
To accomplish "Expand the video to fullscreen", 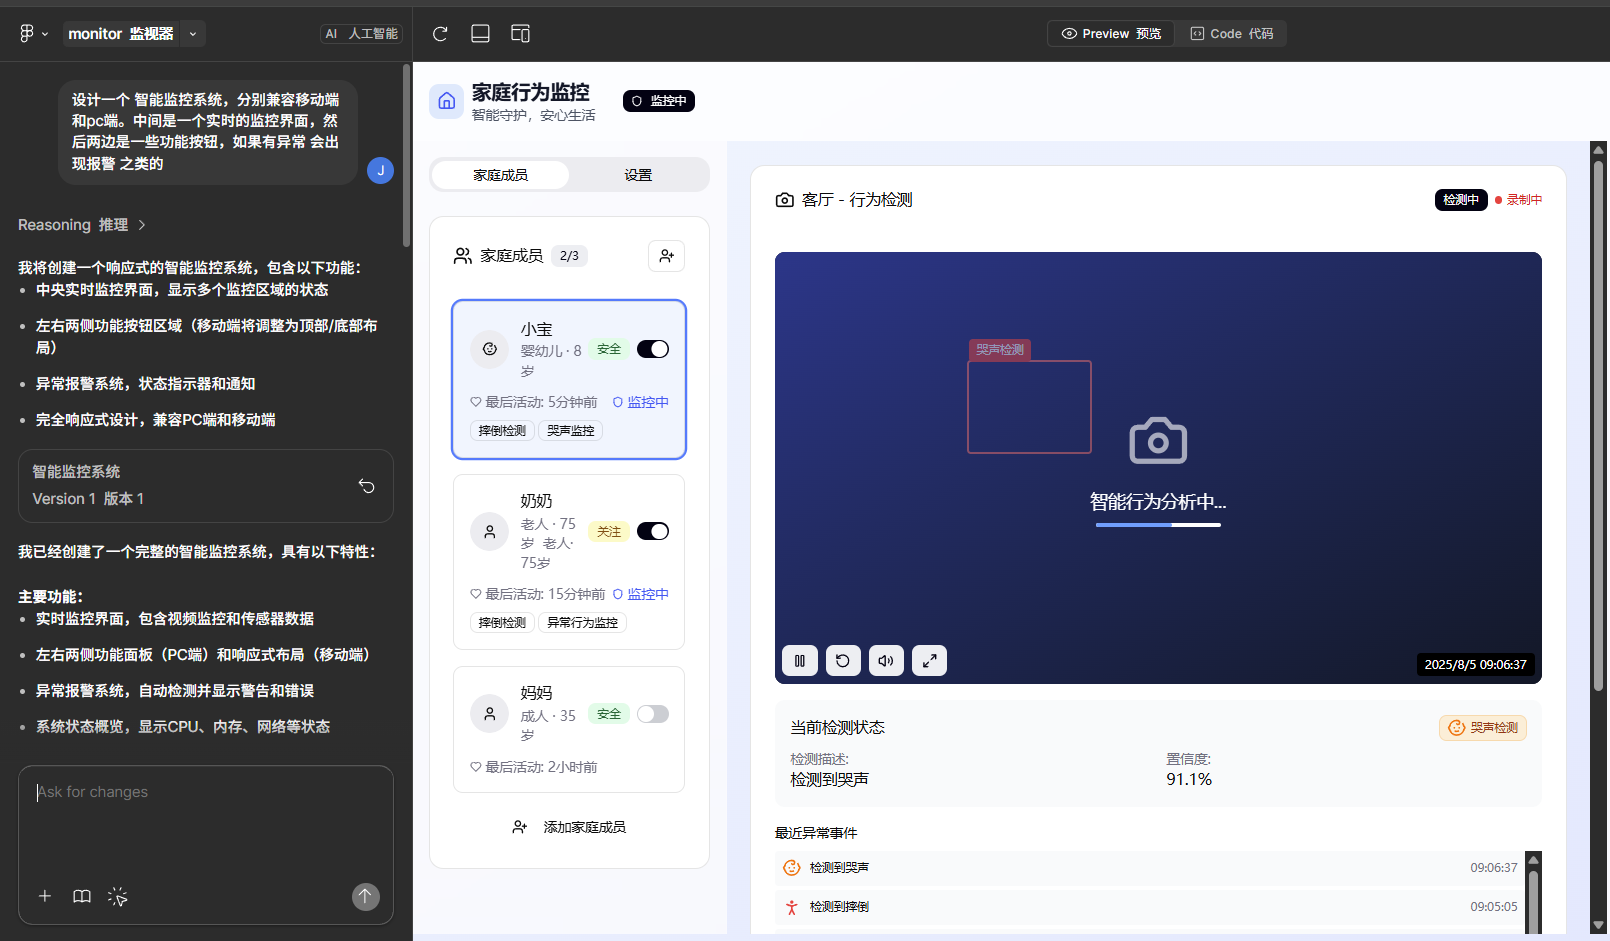I will click(928, 660).
